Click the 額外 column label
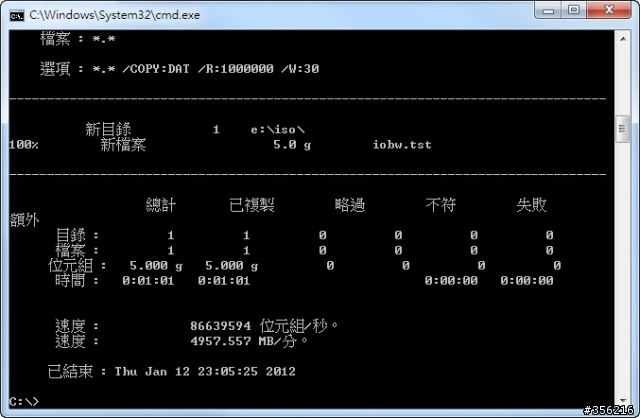 tap(24, 220)
